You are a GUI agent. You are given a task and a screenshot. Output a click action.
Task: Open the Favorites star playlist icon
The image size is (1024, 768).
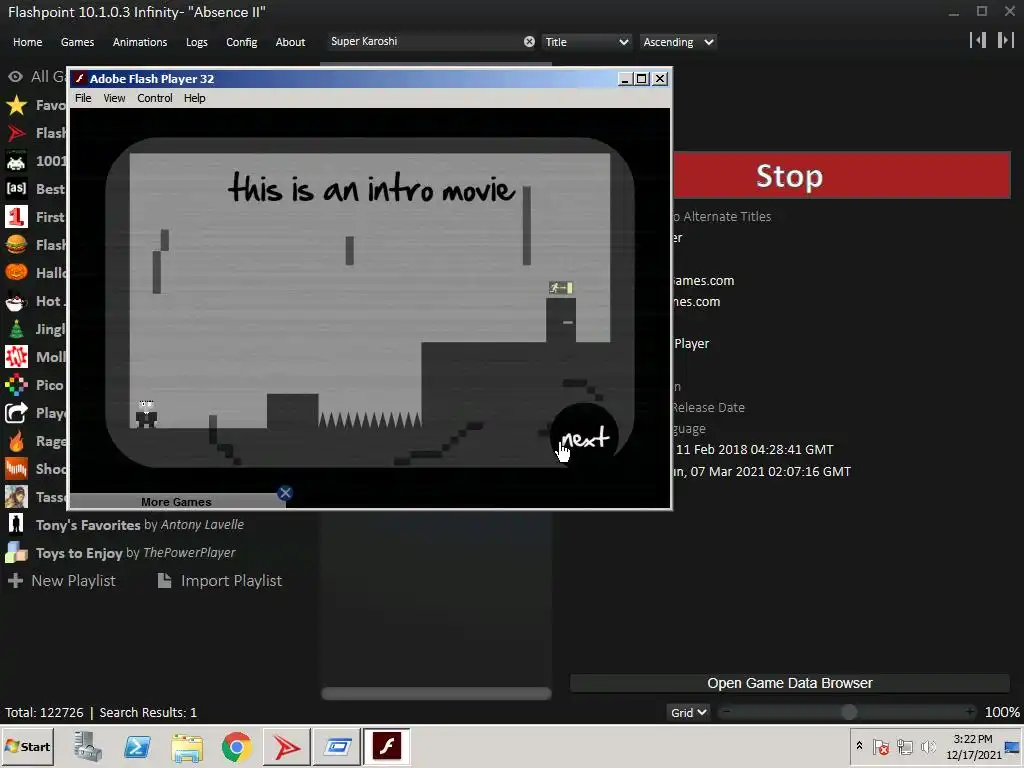(16, 104)
